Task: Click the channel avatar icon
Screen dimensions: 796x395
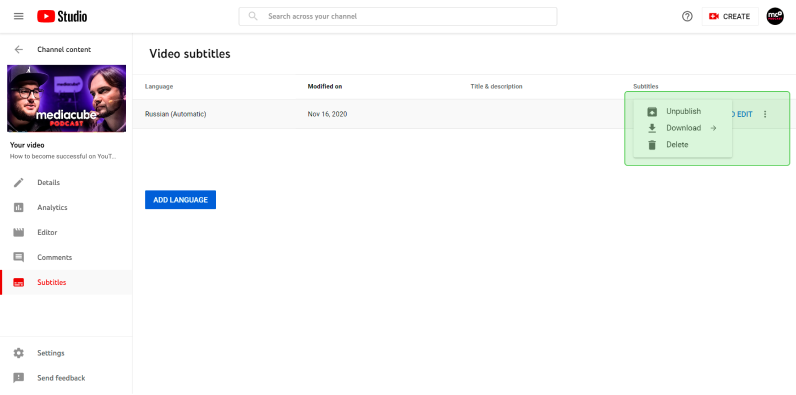Action: 775,16
